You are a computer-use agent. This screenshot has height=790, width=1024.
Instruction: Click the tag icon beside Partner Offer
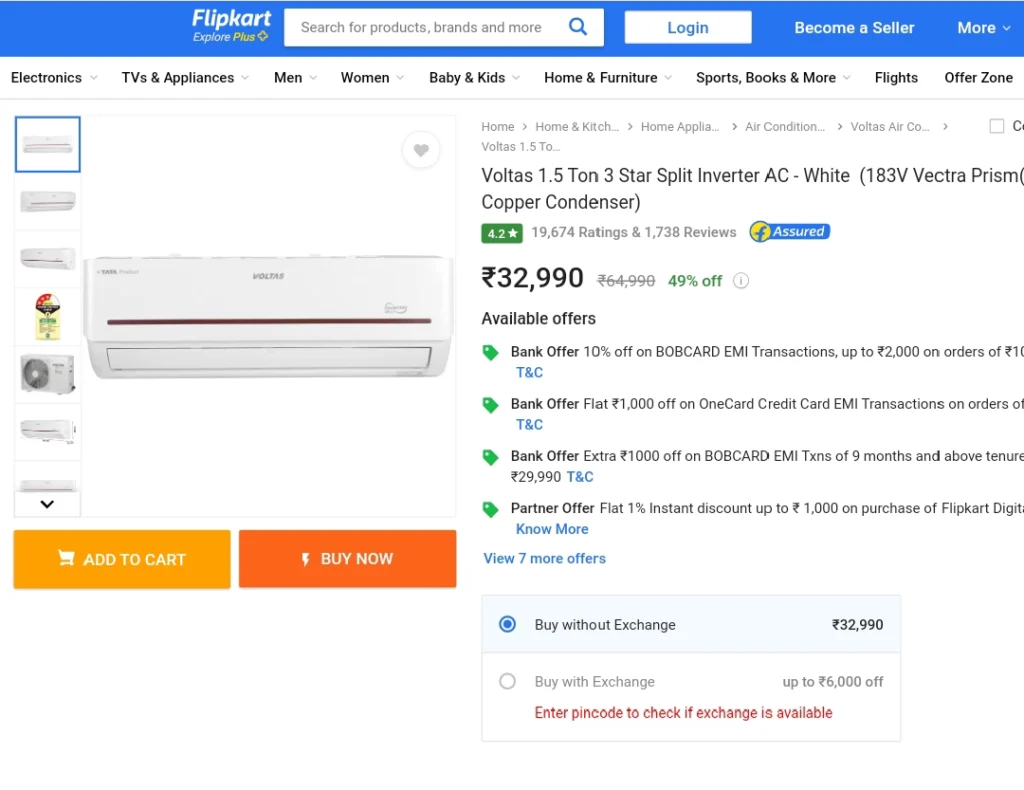[490, 510]
